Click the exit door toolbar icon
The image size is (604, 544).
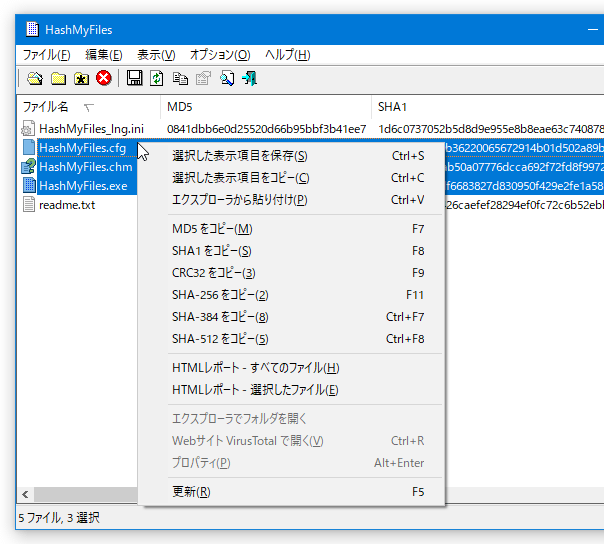pyautogui.click(x=250, y=78)
